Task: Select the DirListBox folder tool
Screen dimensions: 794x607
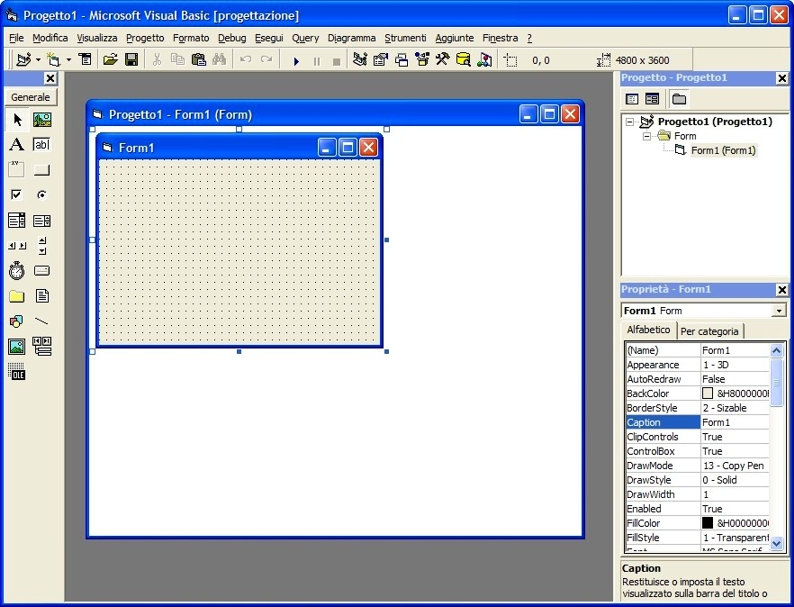Action: [x=17, y=296]
